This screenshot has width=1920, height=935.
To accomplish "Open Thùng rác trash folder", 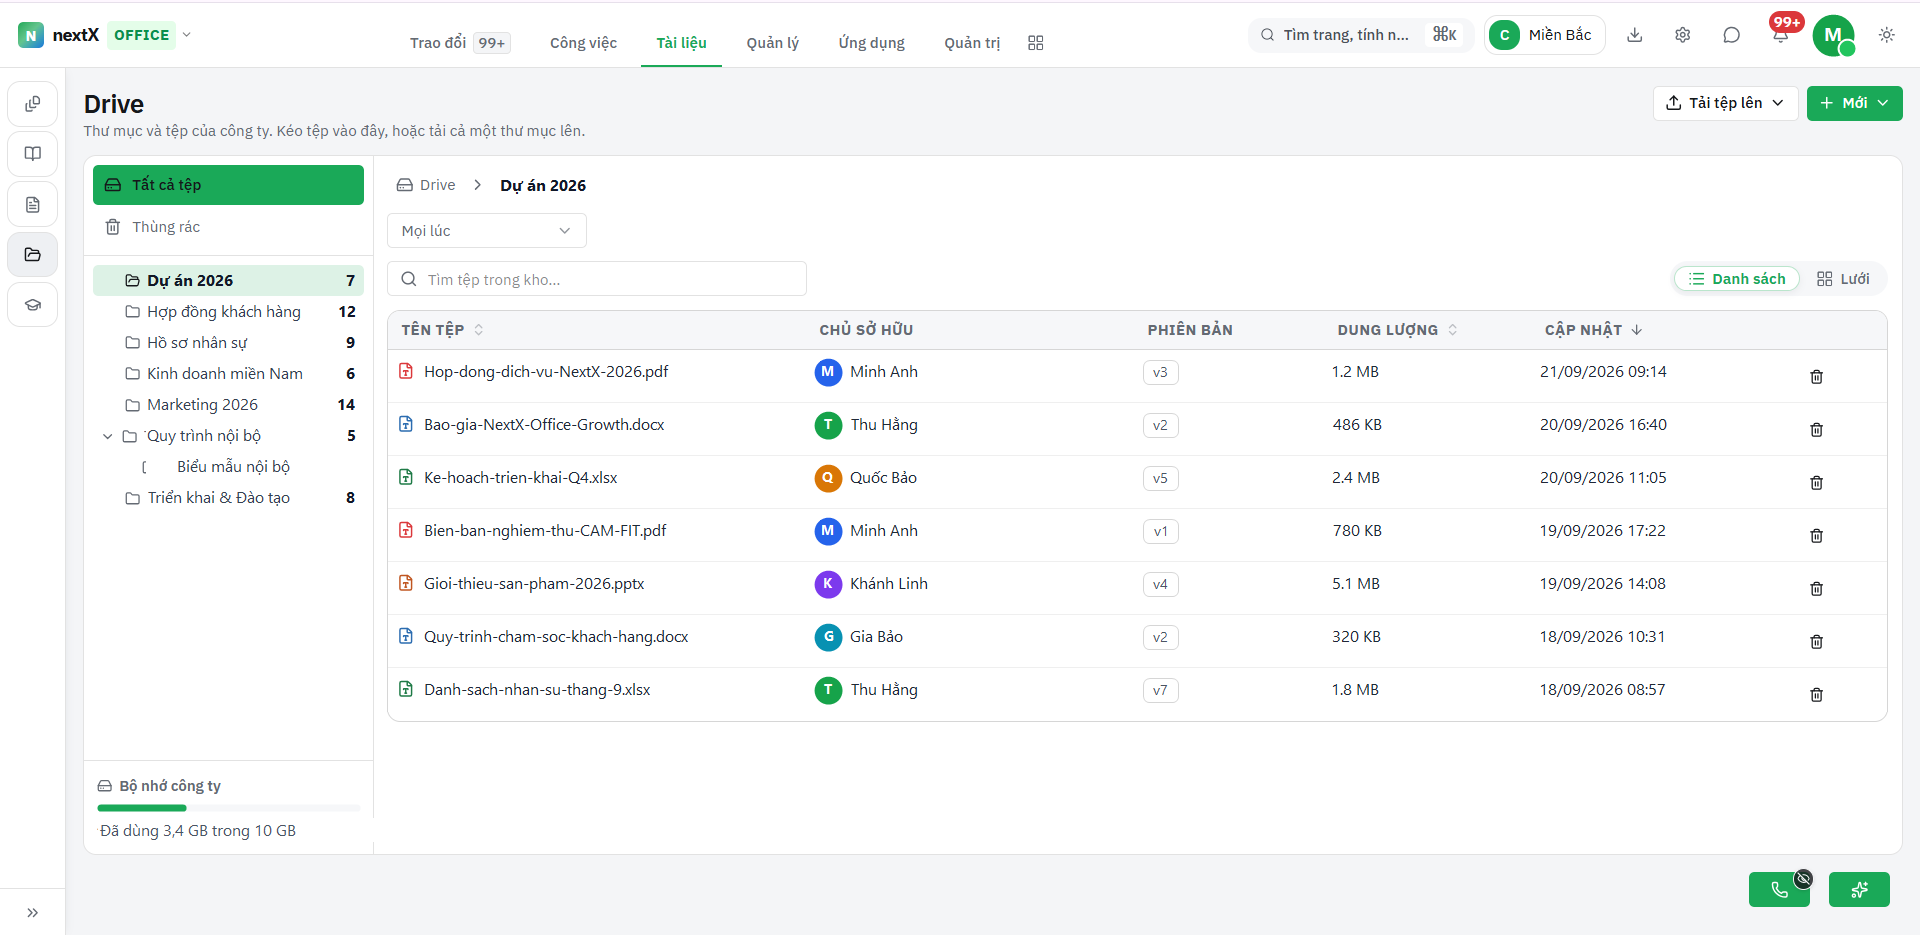I will [x=228, y=227].
